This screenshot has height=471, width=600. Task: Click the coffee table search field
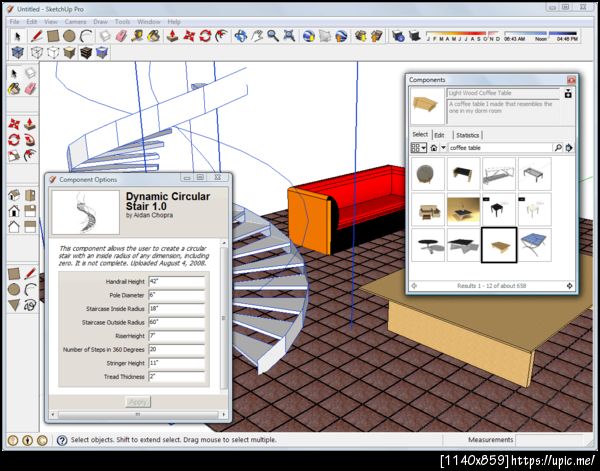coord(501,148)
